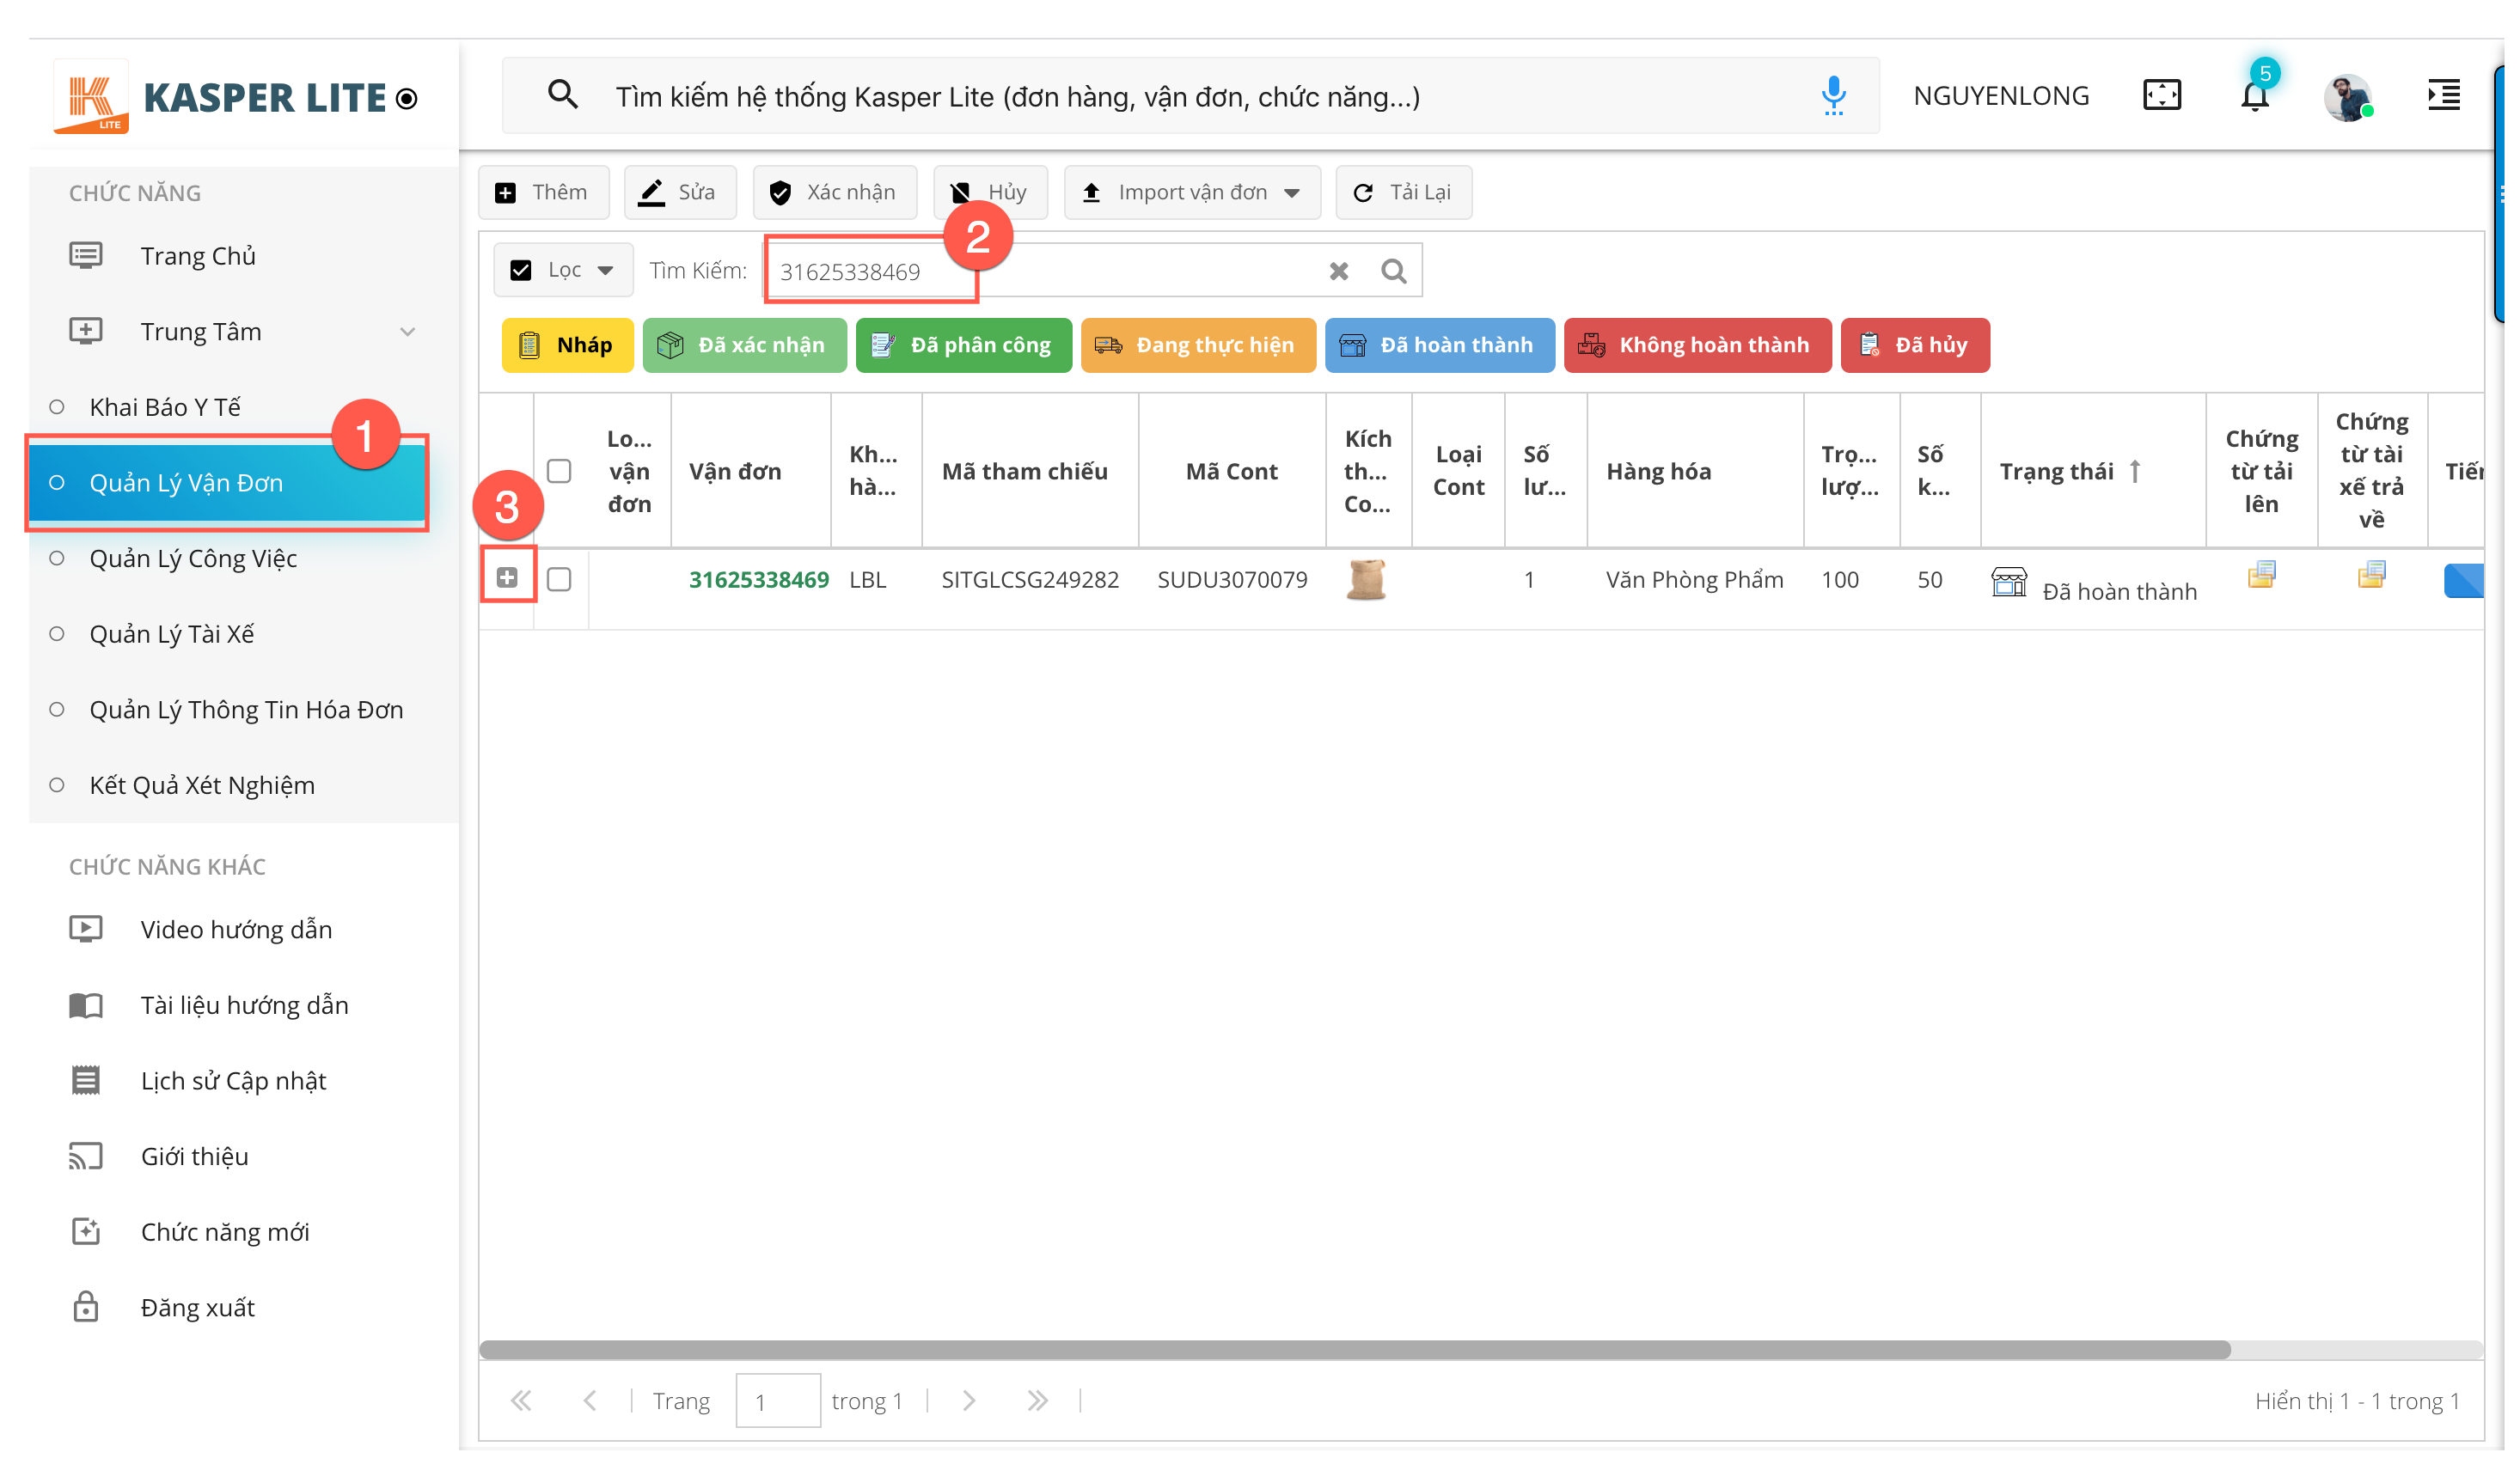2520x1483 pixels.
Task: Click the search magnifier in Tìm Kiếm box
Action: (1393, 271)
